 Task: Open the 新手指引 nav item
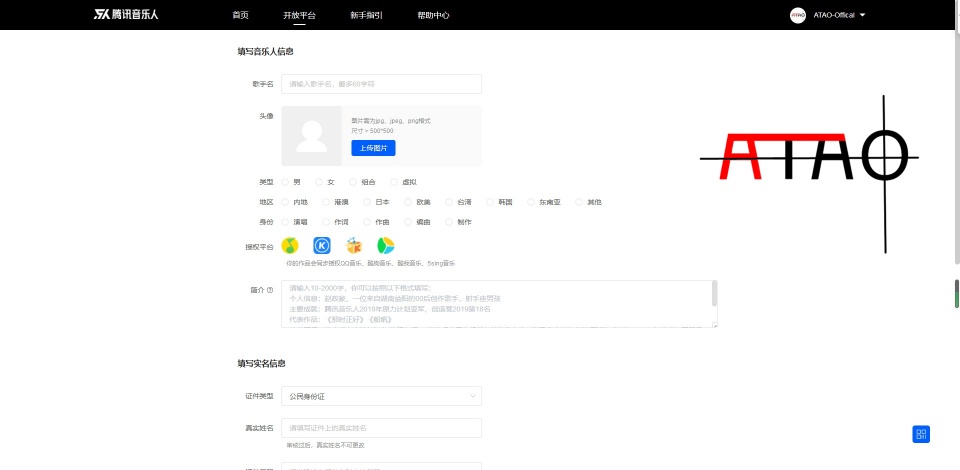[367, 15]
